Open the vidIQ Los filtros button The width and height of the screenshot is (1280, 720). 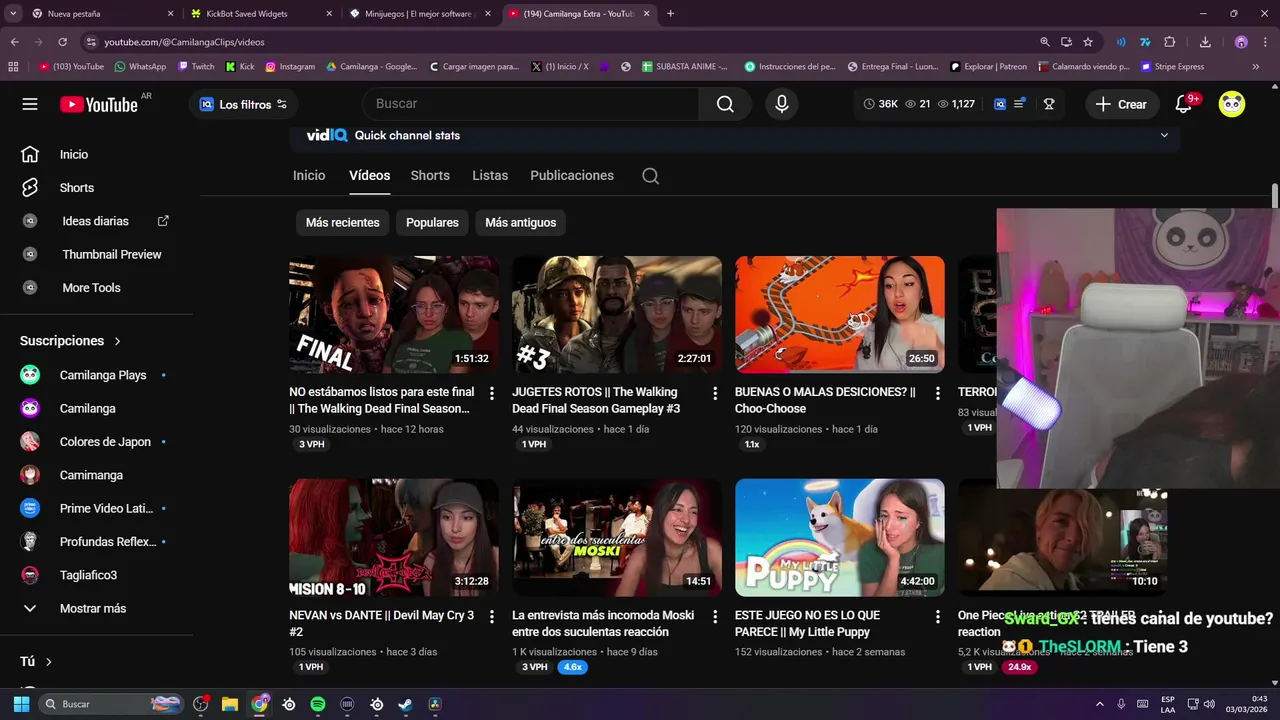click(x=243, y=104)
